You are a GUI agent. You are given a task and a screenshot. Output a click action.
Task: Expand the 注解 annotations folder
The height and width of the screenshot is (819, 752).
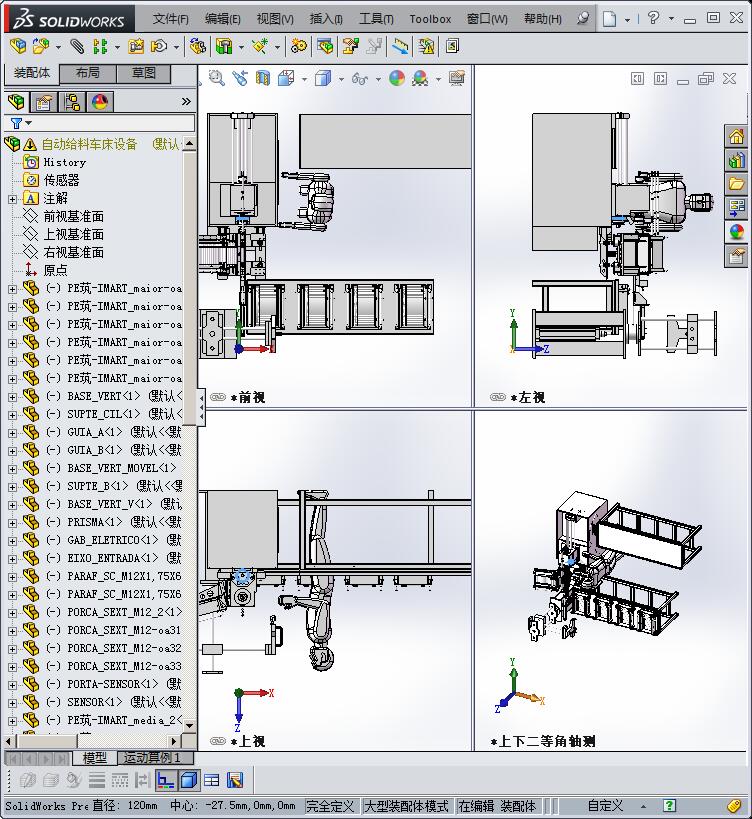[13, 199]
